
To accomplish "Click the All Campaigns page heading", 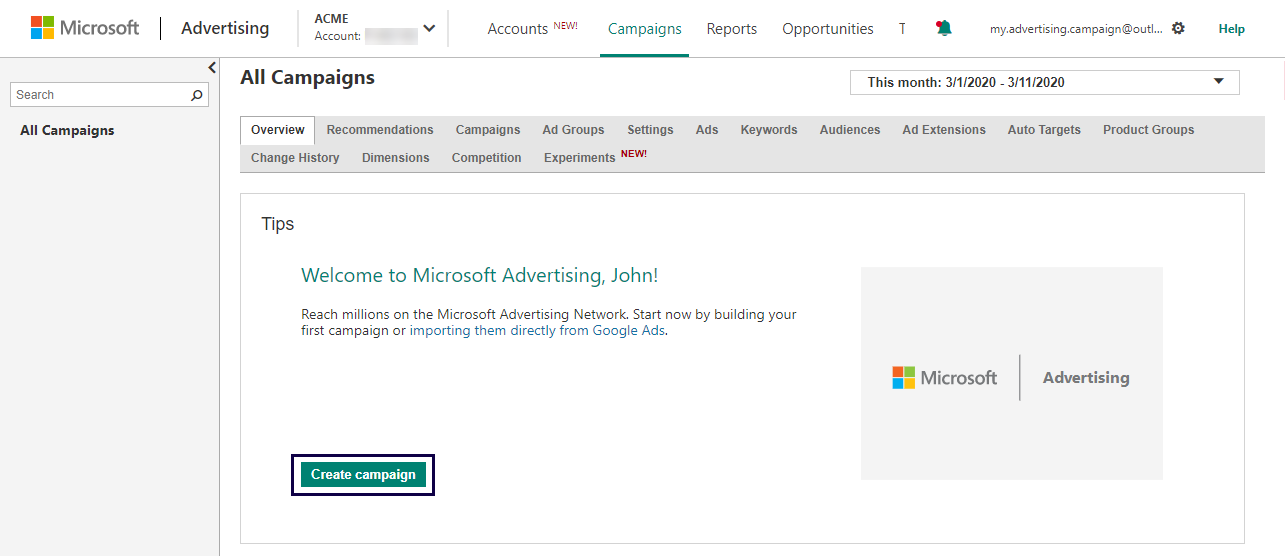I will [308, 78].
